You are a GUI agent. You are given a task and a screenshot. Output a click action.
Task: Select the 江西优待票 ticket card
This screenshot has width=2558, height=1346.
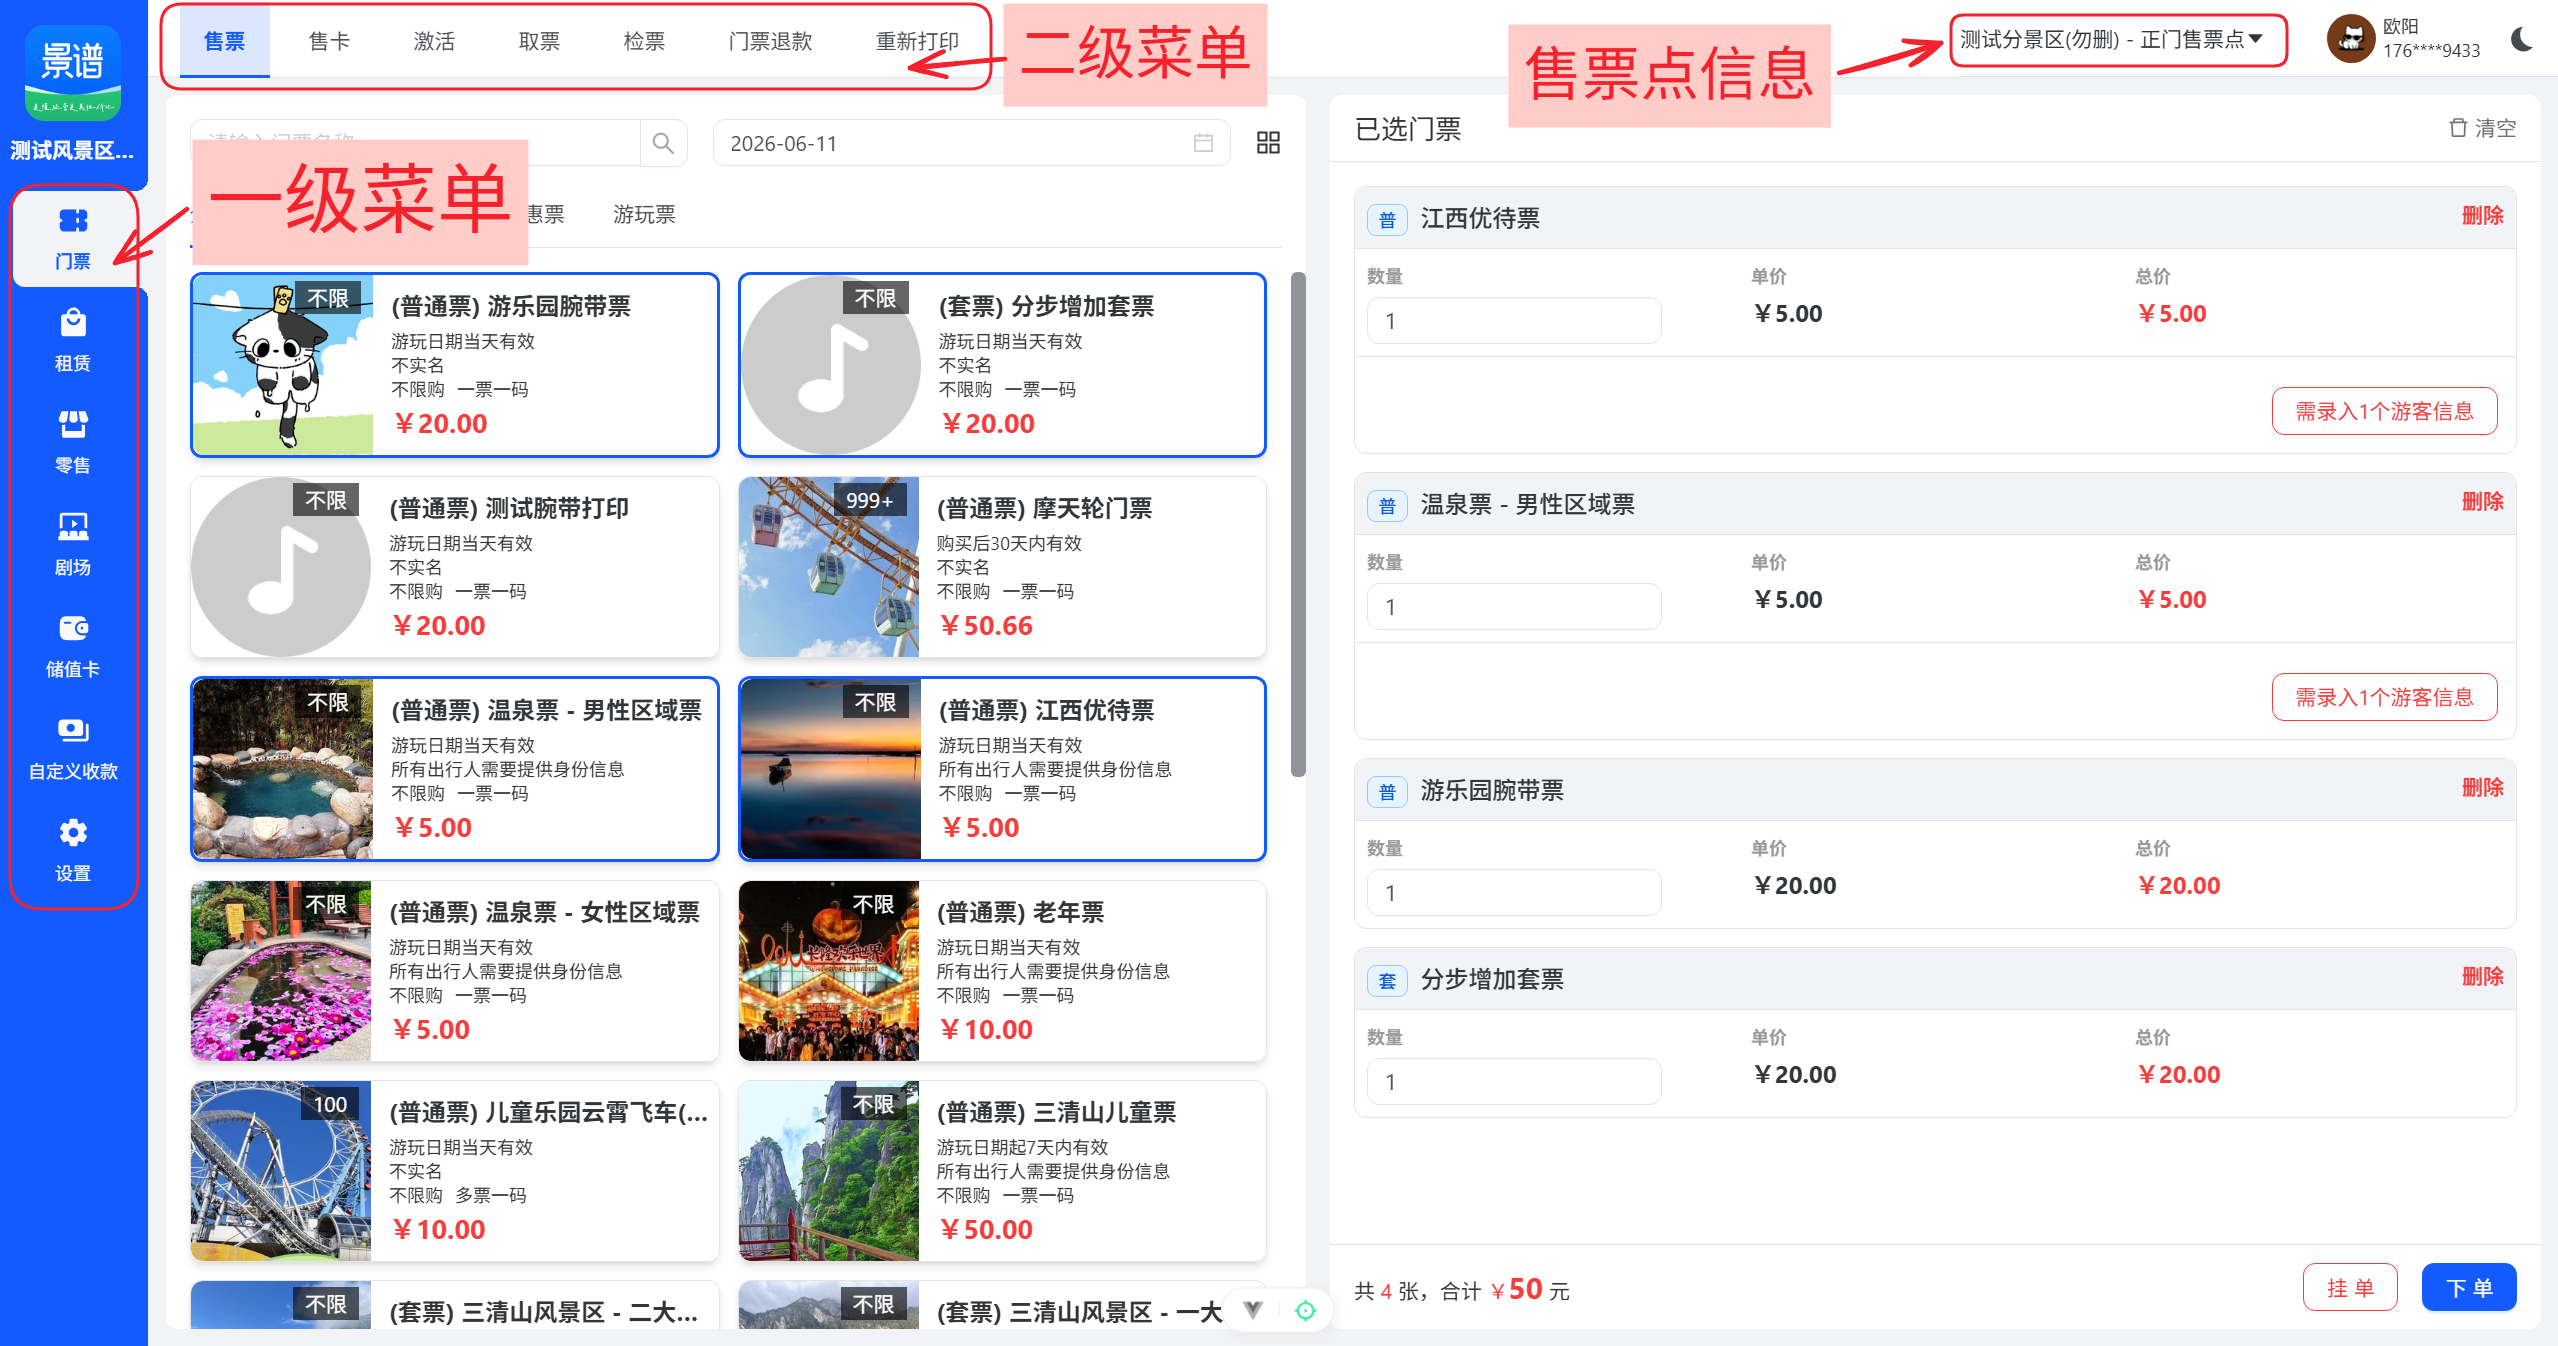(x=1002, y=769)
